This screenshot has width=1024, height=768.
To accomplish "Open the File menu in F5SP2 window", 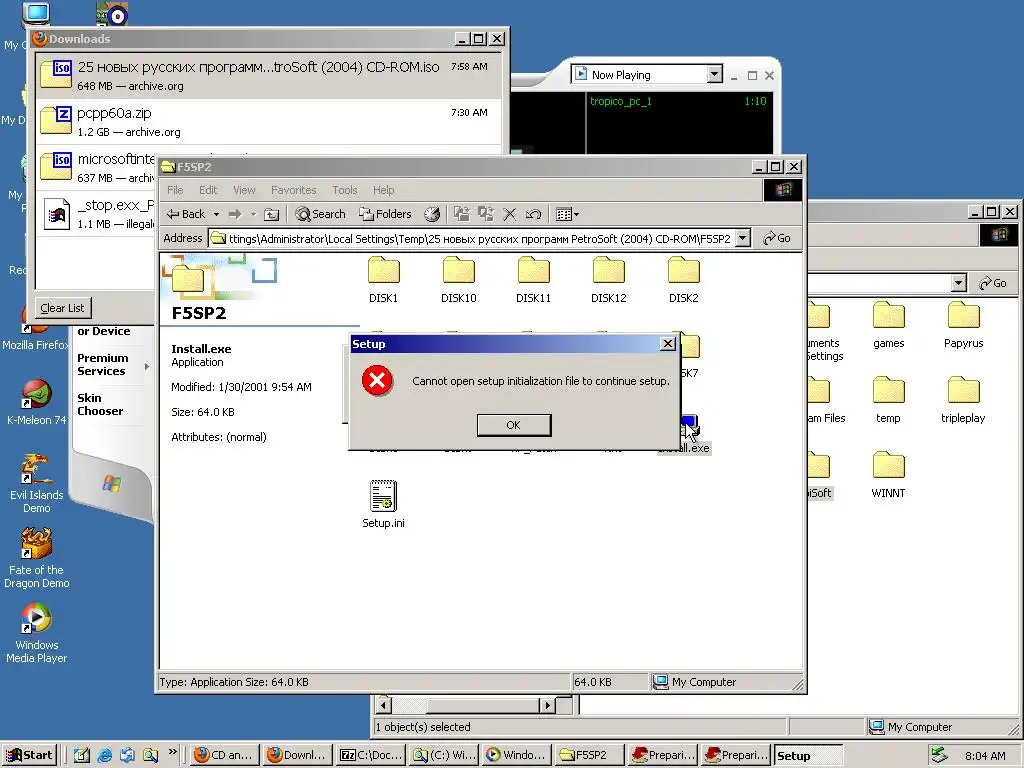I will (175, 190).
